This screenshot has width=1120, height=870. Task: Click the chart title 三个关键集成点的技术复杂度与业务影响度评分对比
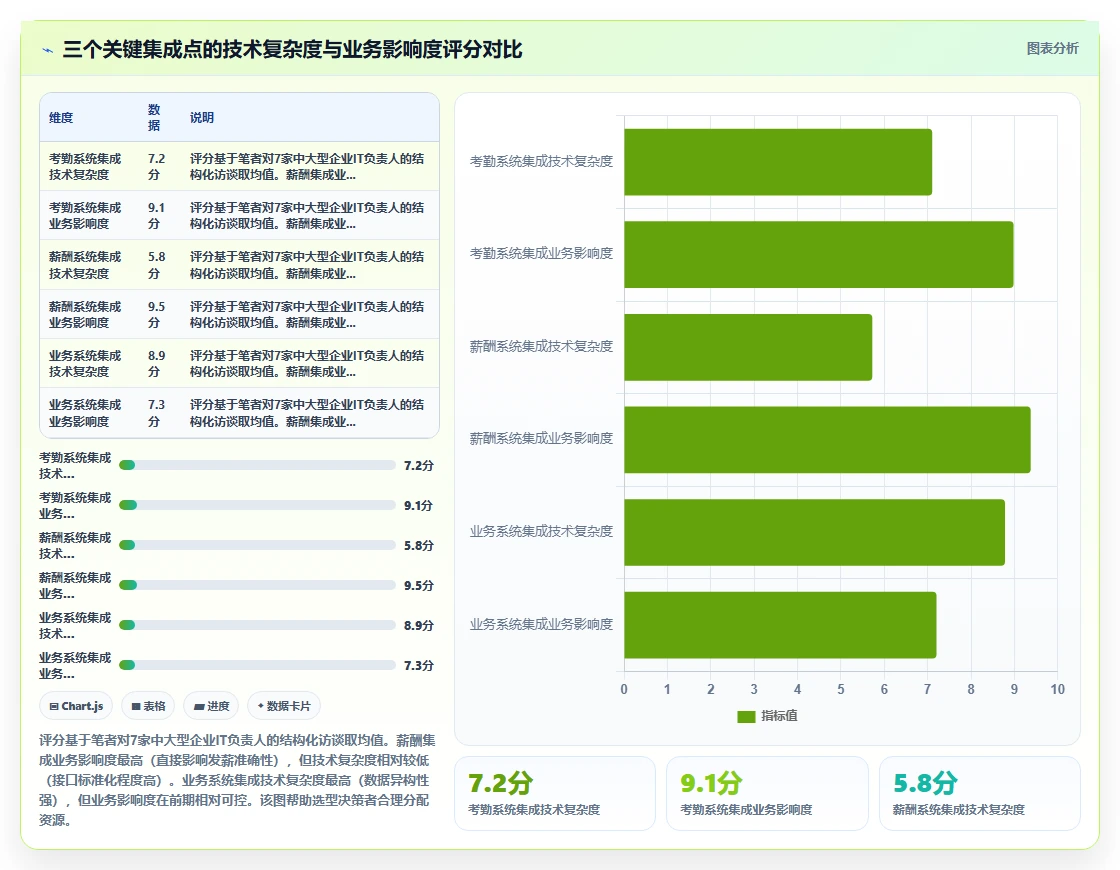pyautogui.click(x=292, y=50)
